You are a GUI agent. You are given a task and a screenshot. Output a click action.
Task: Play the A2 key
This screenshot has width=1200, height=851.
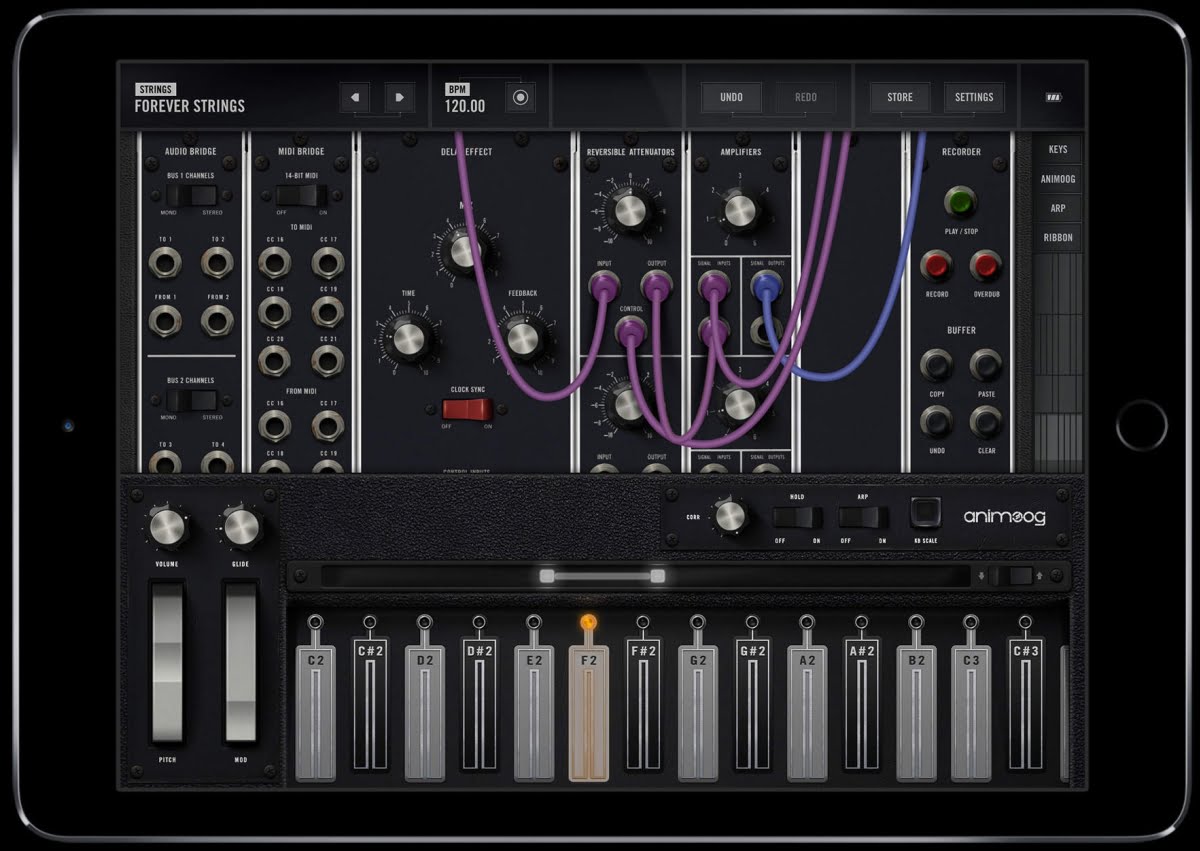(x=807, y=712)
